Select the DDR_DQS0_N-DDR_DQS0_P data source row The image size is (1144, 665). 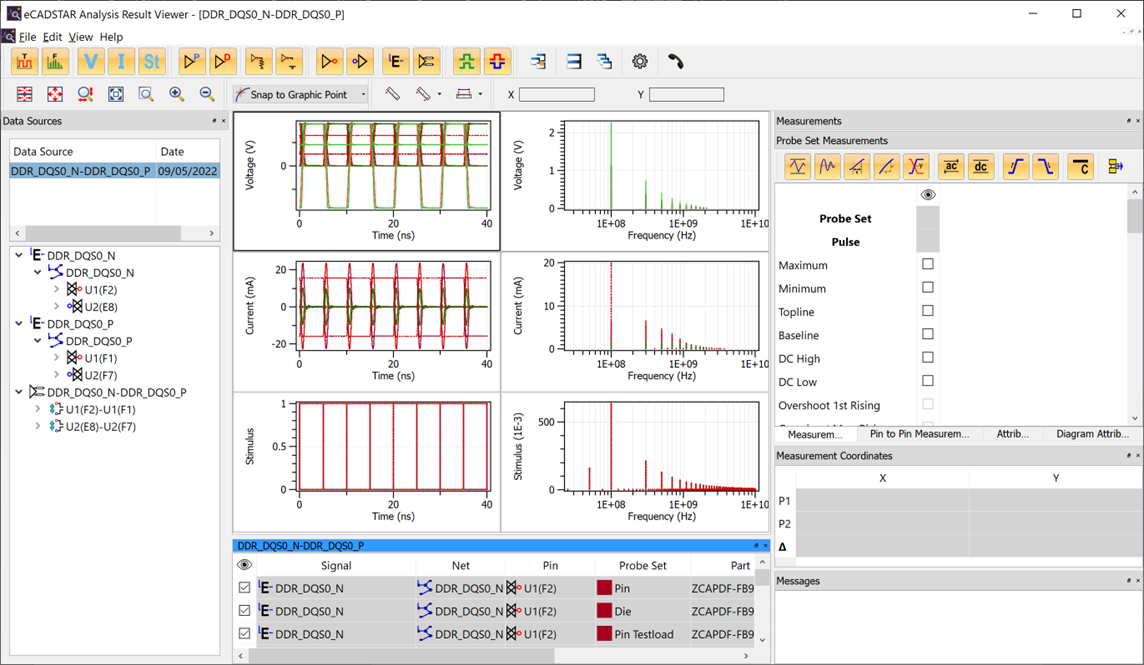tap(115, 171)
